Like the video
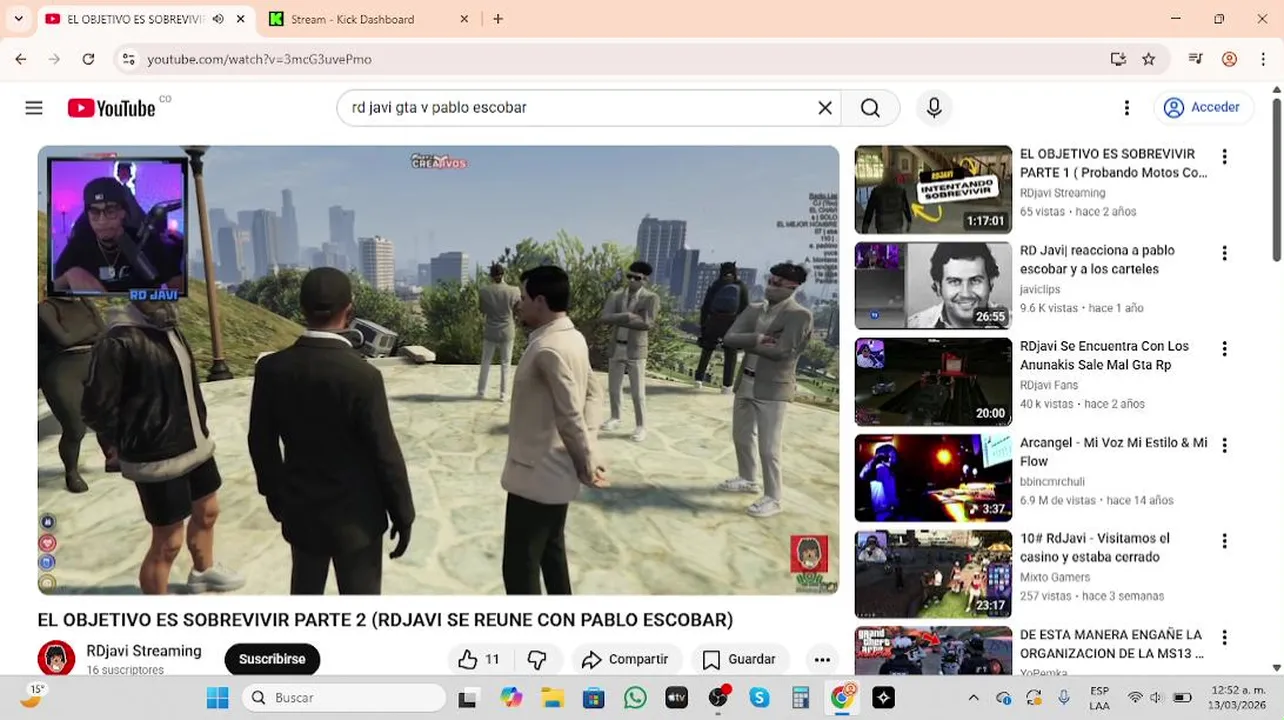The image size is (1284, 720). pyautogui.click(x=479, y=659)
